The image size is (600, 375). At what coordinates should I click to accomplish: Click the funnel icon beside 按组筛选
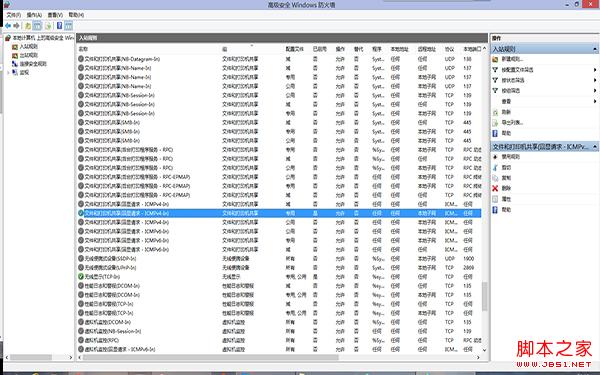pyautogui.click(x=495, y=91)
